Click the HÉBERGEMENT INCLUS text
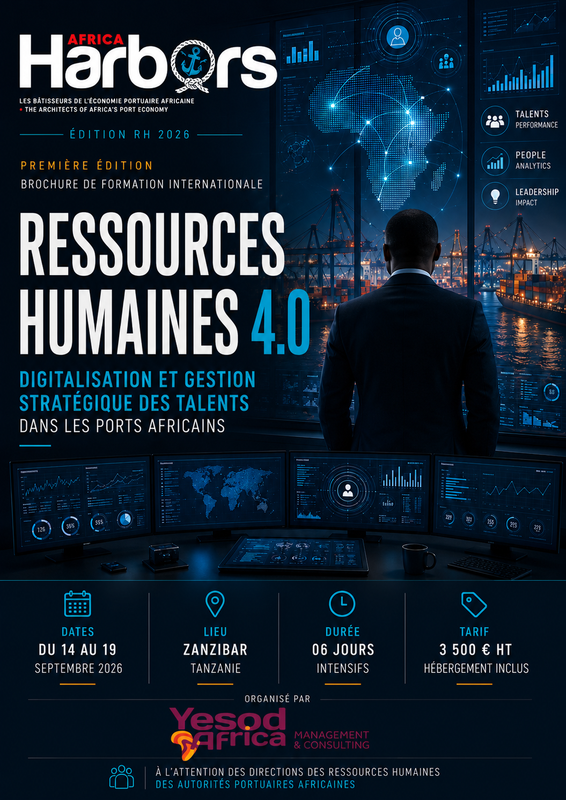The width and height of the screenshot is (566, 800). point(476,668)
